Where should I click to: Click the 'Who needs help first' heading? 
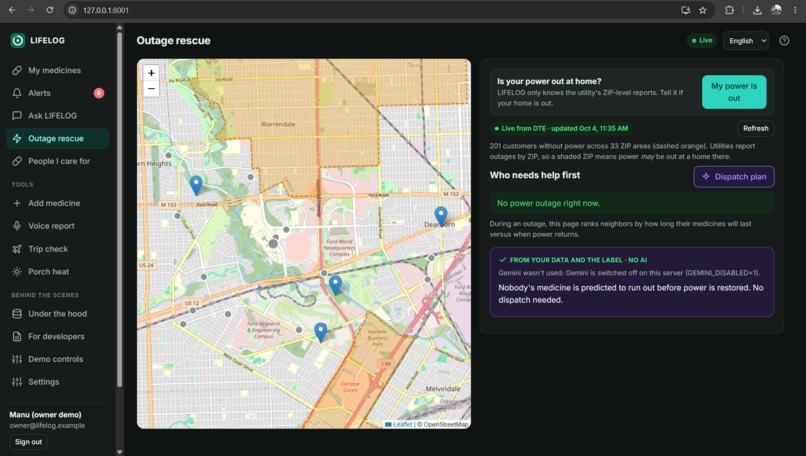(535, 175)
